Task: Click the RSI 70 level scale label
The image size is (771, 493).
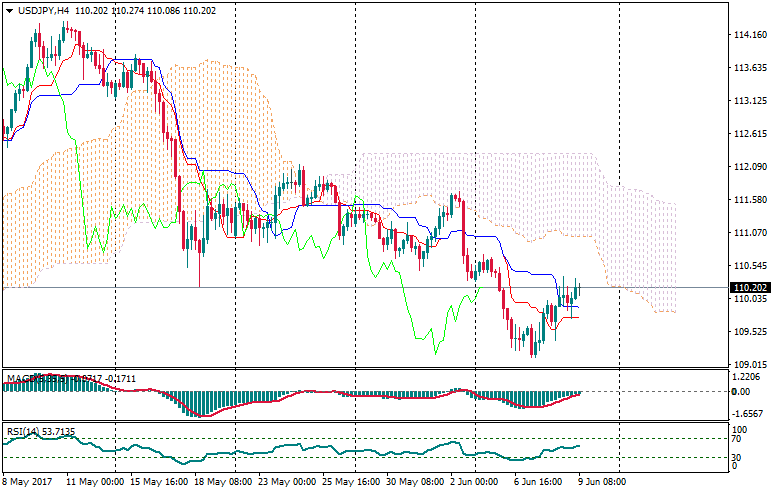Action: click(737, 439)
